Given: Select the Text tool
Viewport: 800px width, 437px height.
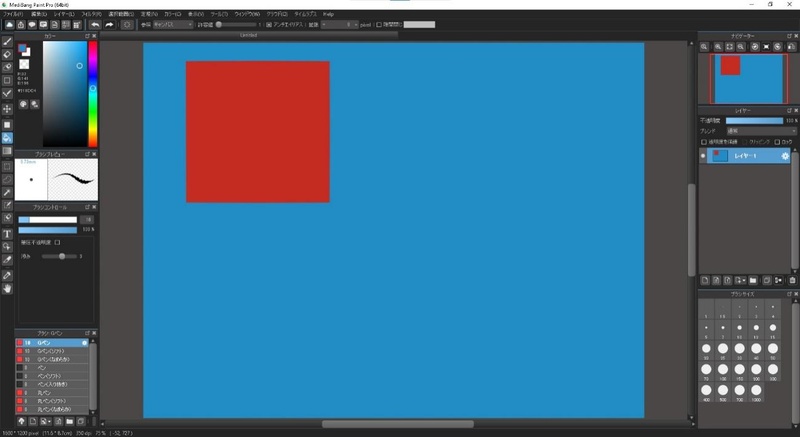Looking at the screenshot, I should point(7,234).
